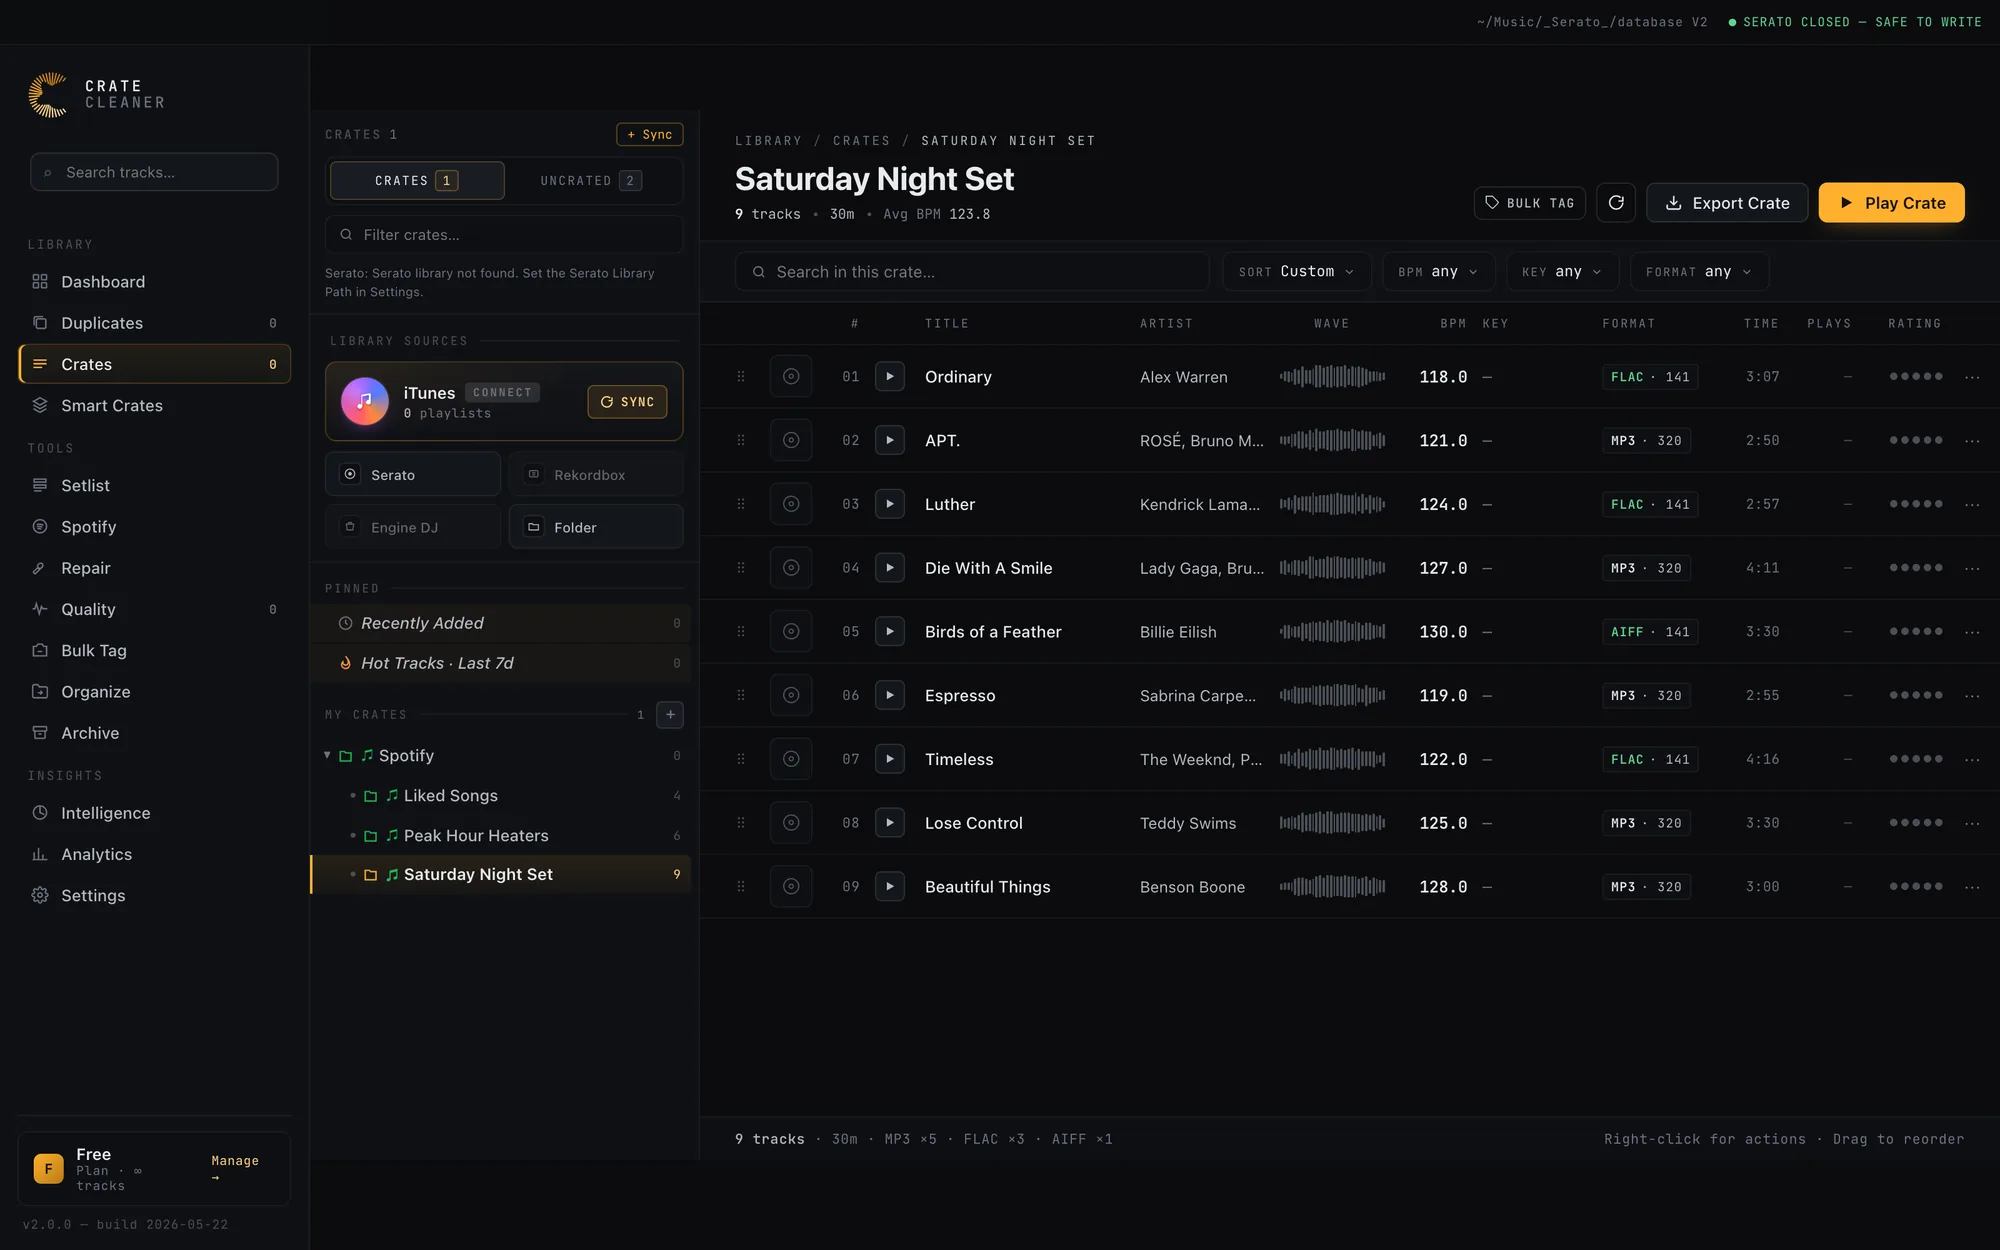Open the Sort Custom dropdown
The width and height of the screenshot is (2000, 1250).
pyautogui.click(x=1296, y=272)
